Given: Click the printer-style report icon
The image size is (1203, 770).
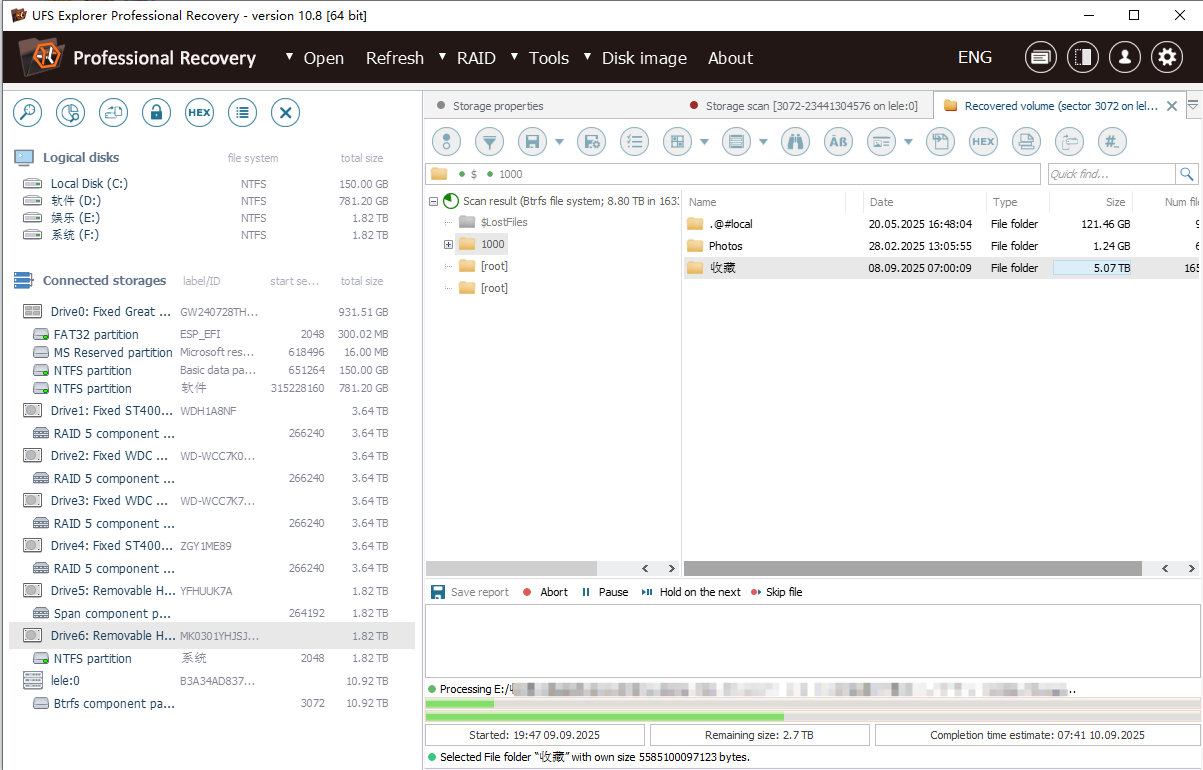Looking at the screenshot, I should [x=1026, y=142].
